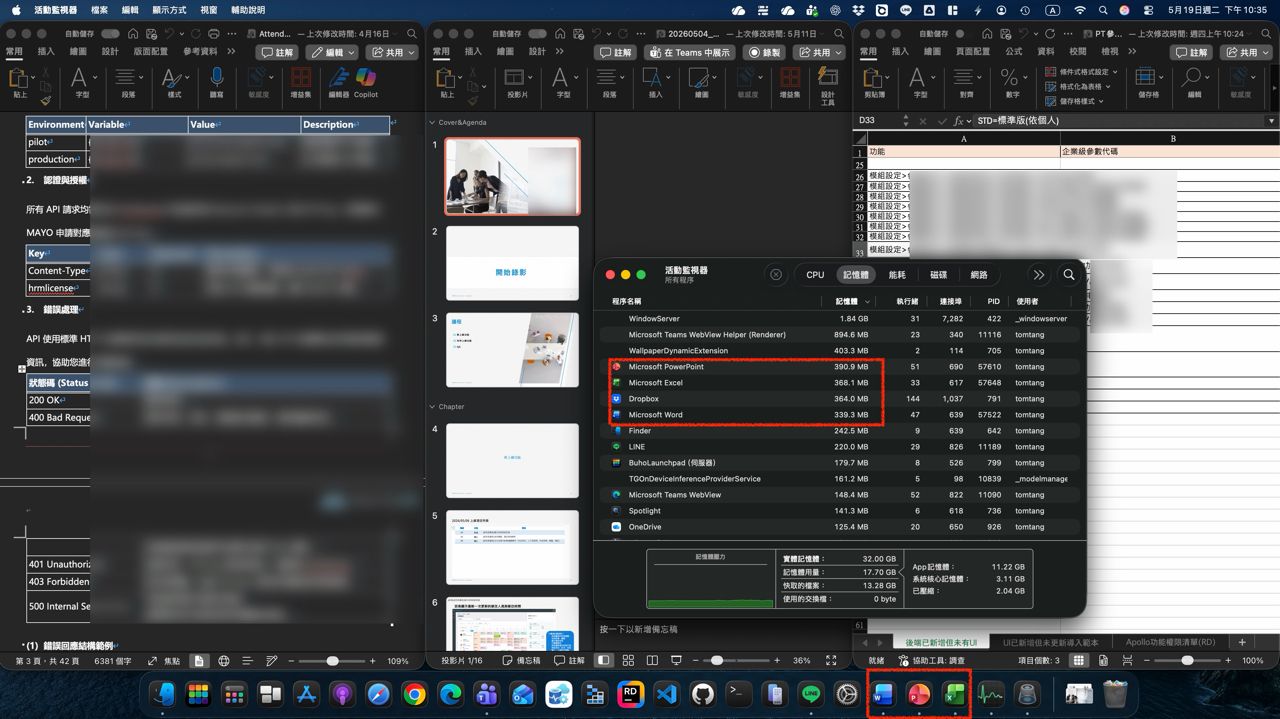Start Word's 聽寫 dictation microphone
This screenshot has height=719, width=1280.
[x=217, y=82]
